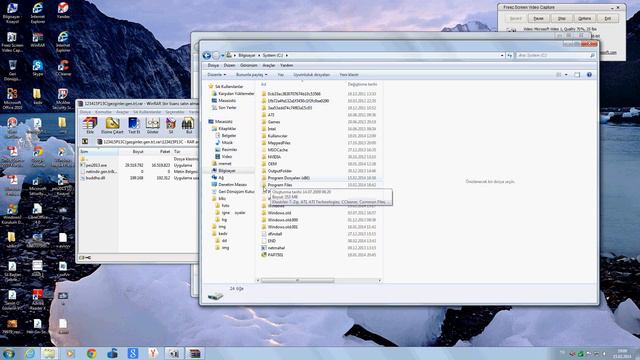Open the McAfee Security desktop shortcut
This screenshot has width=640, height=360.
(63, 99)
